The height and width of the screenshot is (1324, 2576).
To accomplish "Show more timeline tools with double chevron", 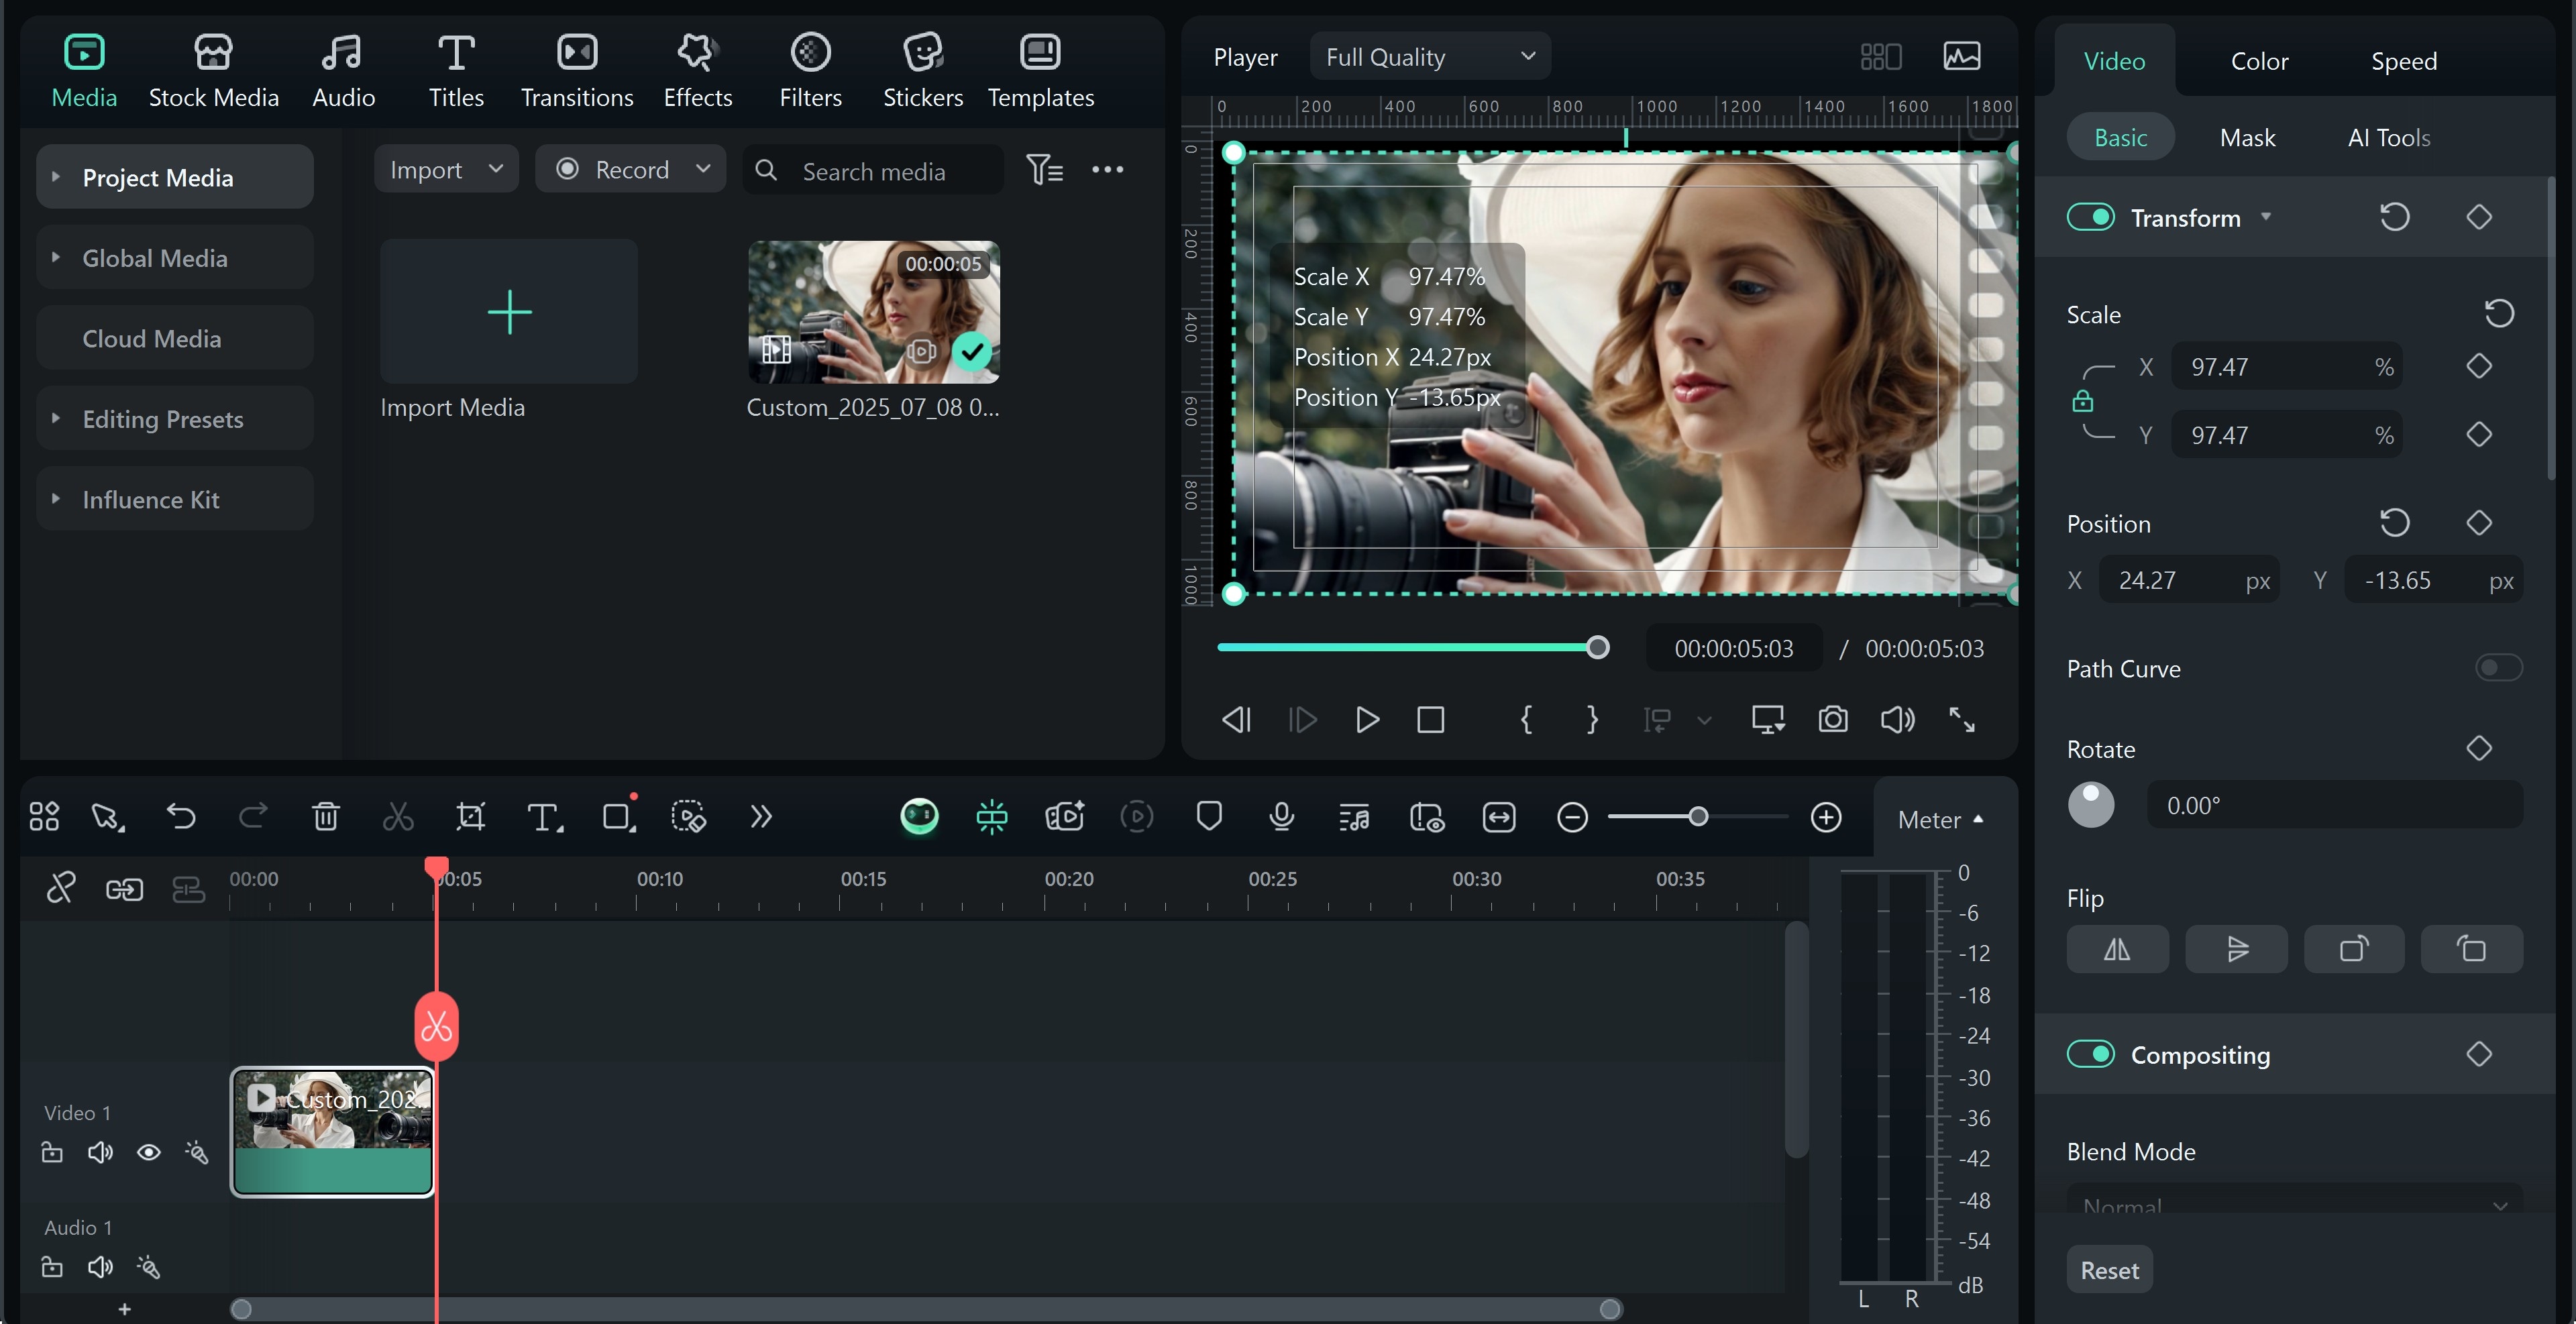I will click(x=761, y=817).
